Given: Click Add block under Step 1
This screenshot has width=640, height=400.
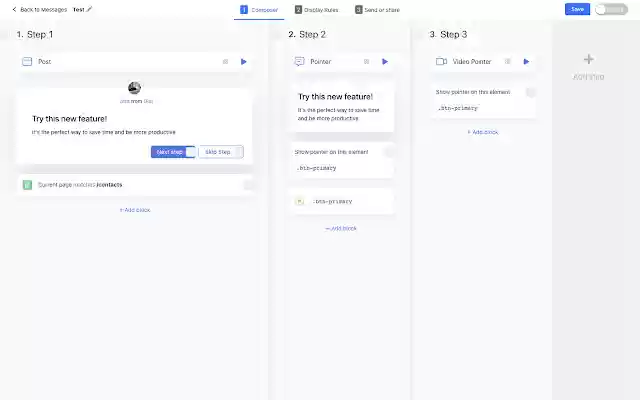Looking at the screenshot, I should pos(135,210).
